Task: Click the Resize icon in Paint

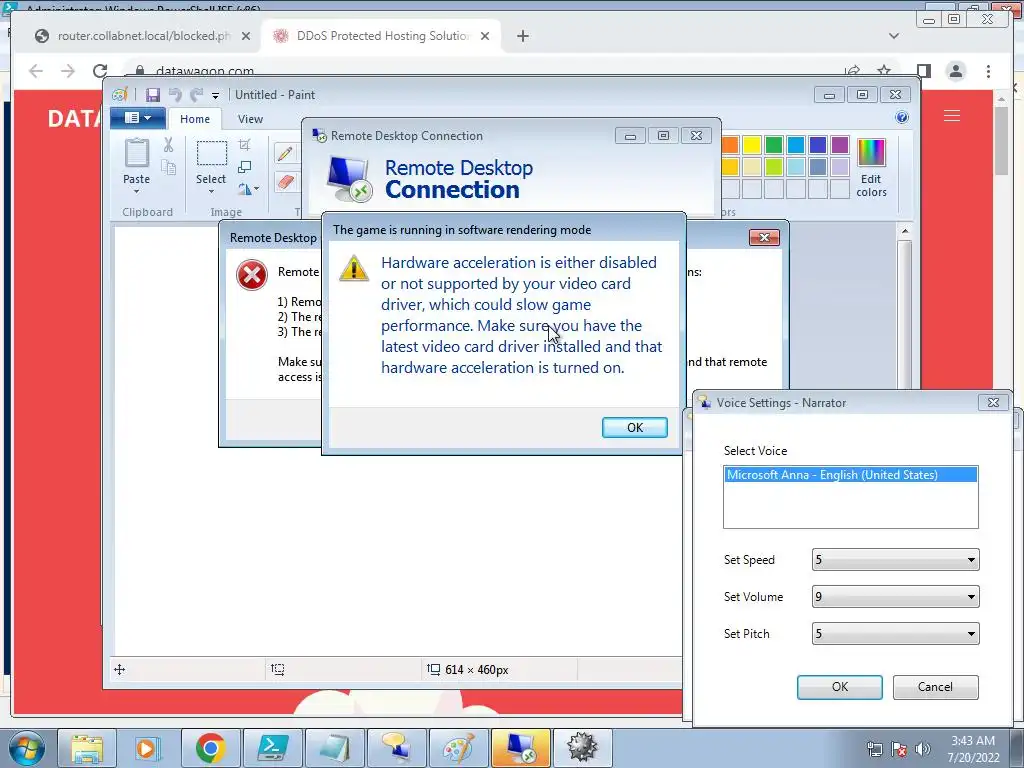Action: 245,167
